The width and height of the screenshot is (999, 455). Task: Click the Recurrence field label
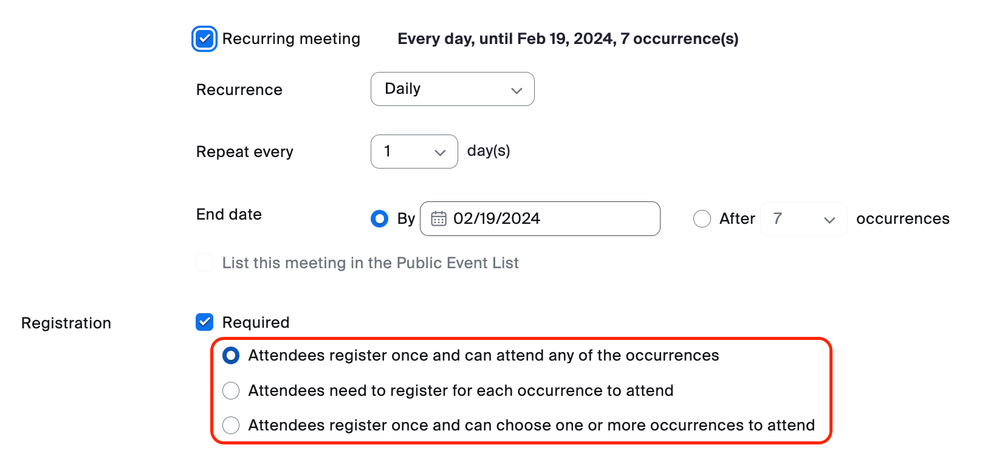point(239,90)
